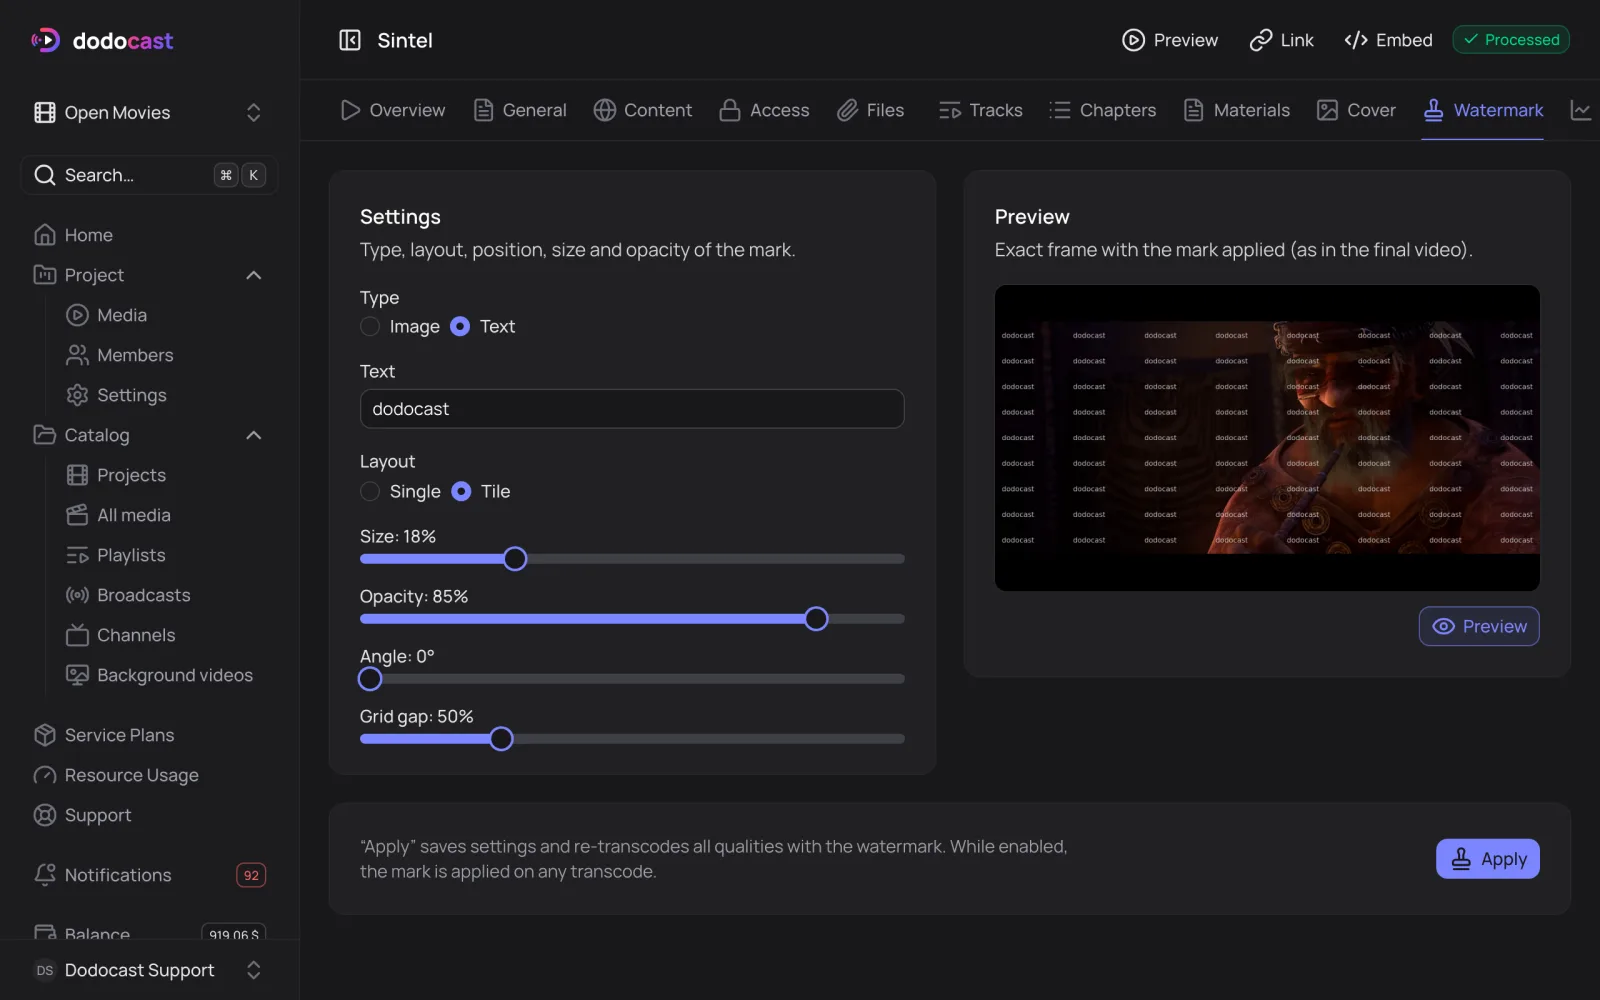Click the analytics chart icon after Watermark
Image resolution: width=1600 pixels, height=1000 pixels.
(1581, 110)
